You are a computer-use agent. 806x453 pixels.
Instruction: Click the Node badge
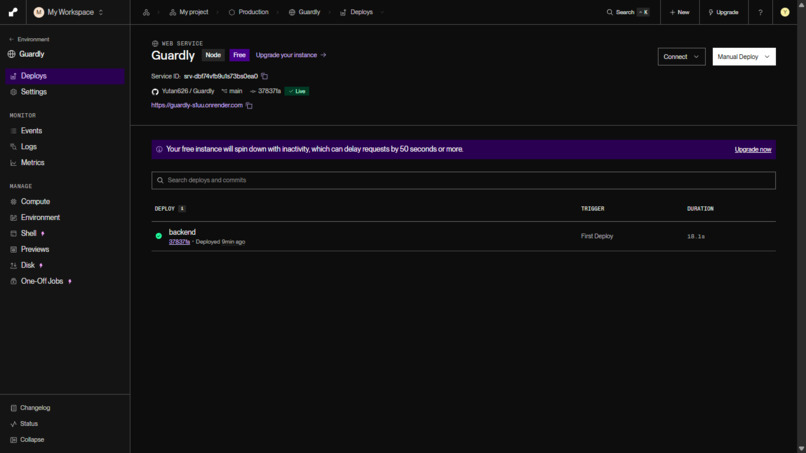coord(213,55)
